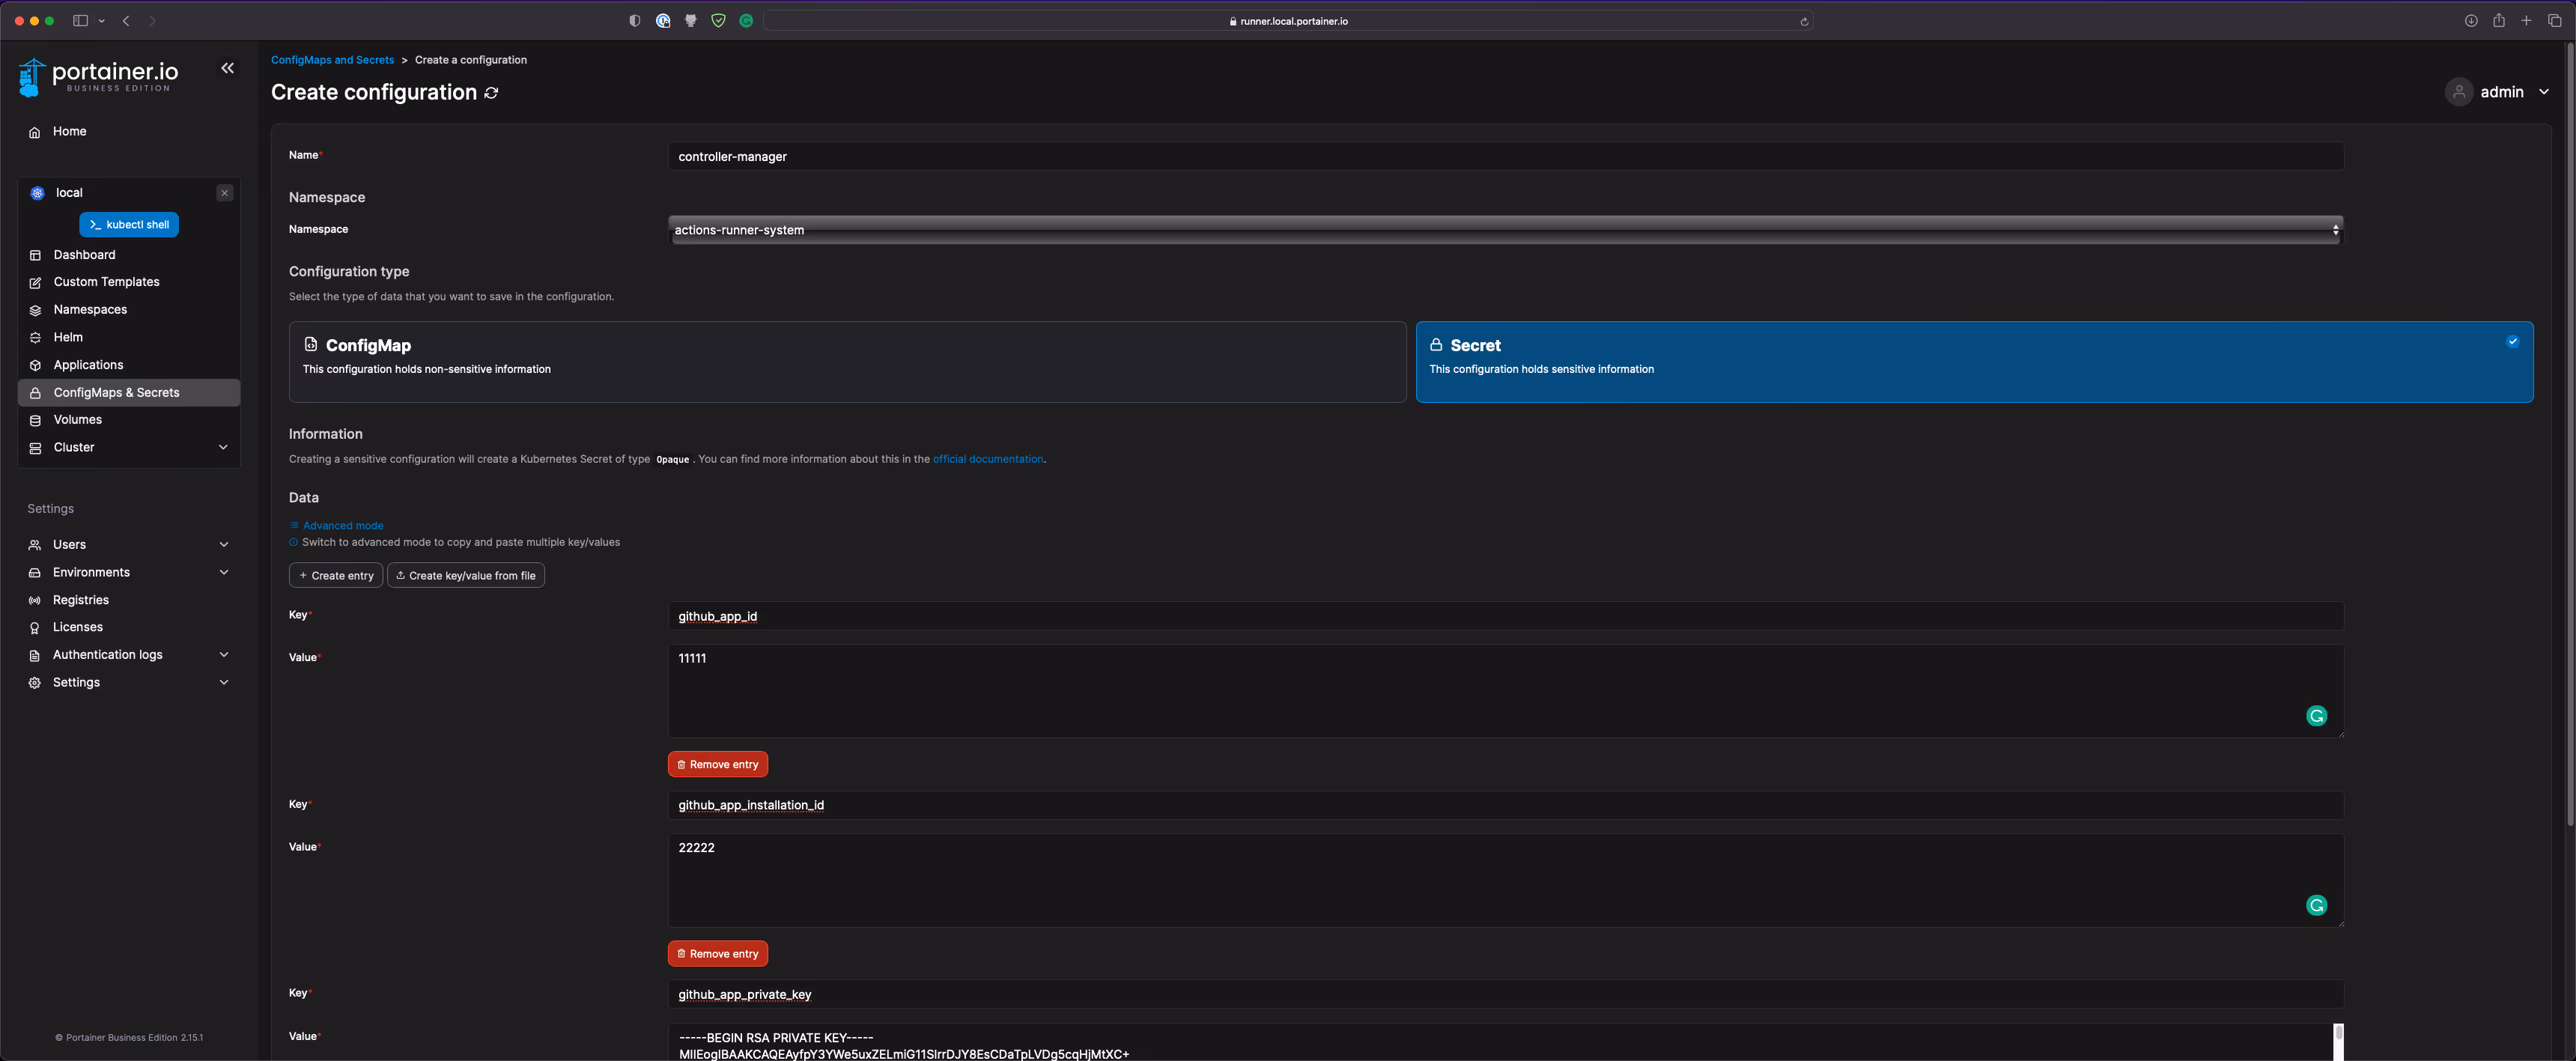Screen dimensions: 2576x1061
Task: Click the Portainer logo
Action: click(x=98, y=77)
